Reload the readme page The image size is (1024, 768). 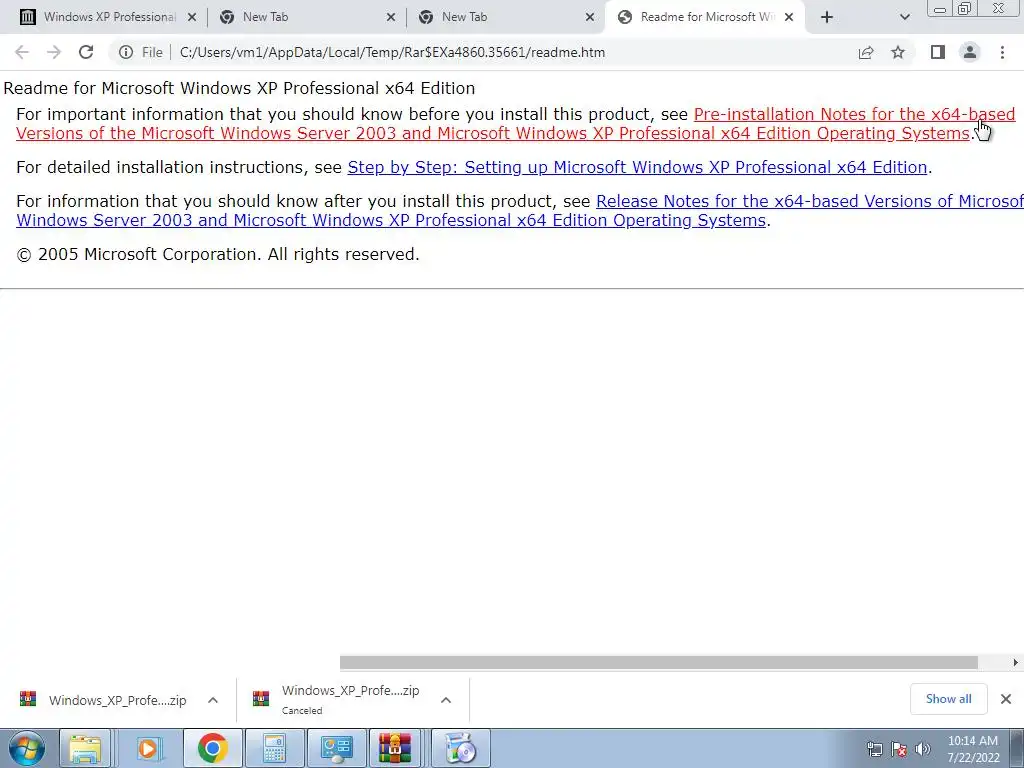[x=86, y=52]
